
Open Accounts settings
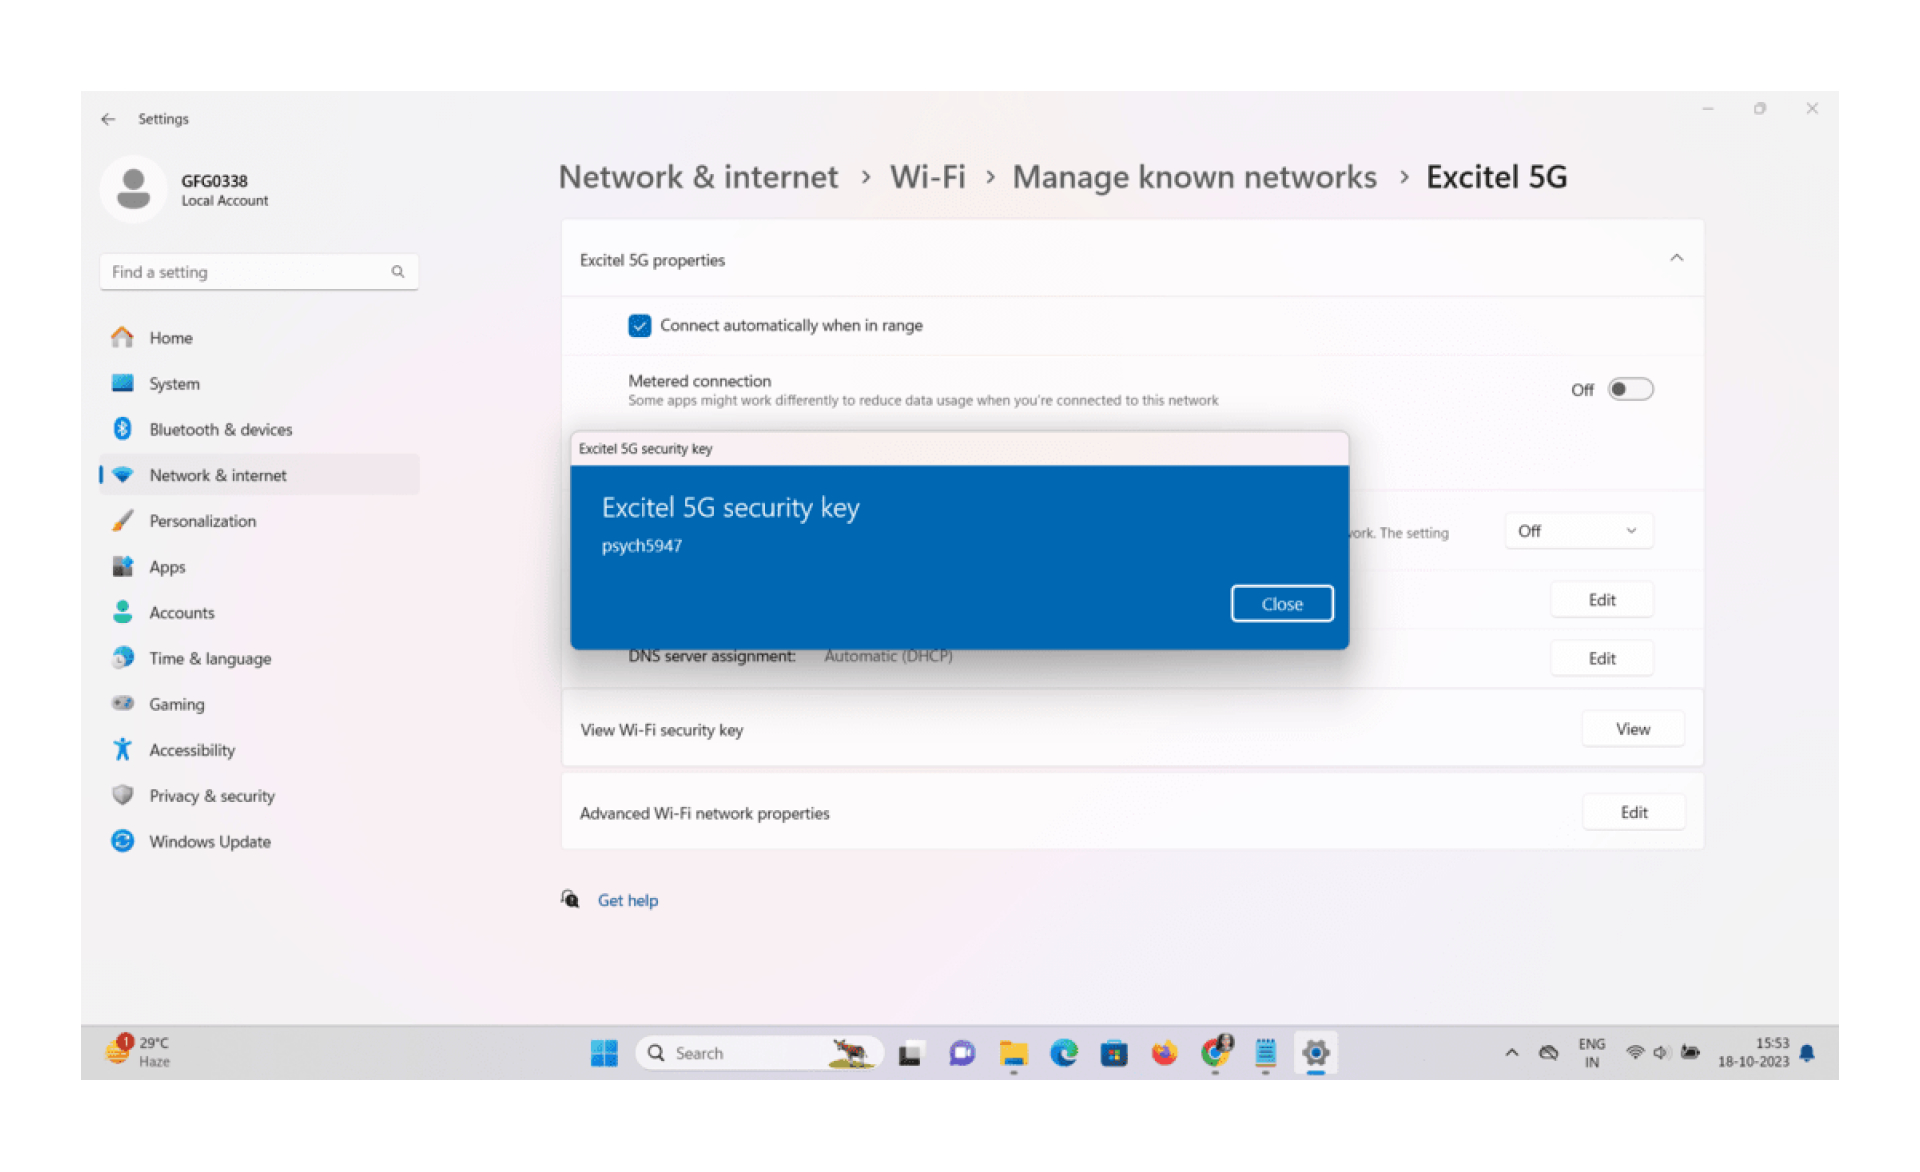point(181,612)
